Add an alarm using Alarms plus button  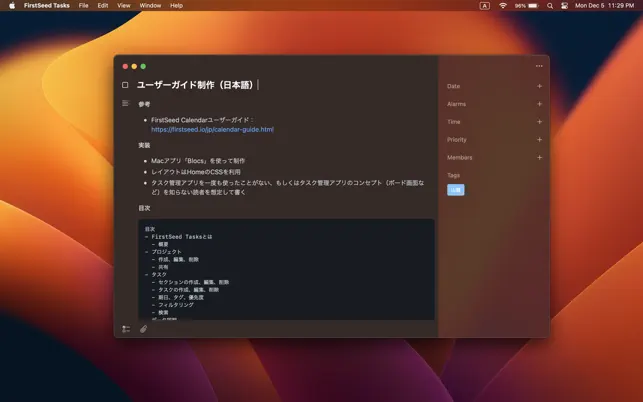click(539, 104)
